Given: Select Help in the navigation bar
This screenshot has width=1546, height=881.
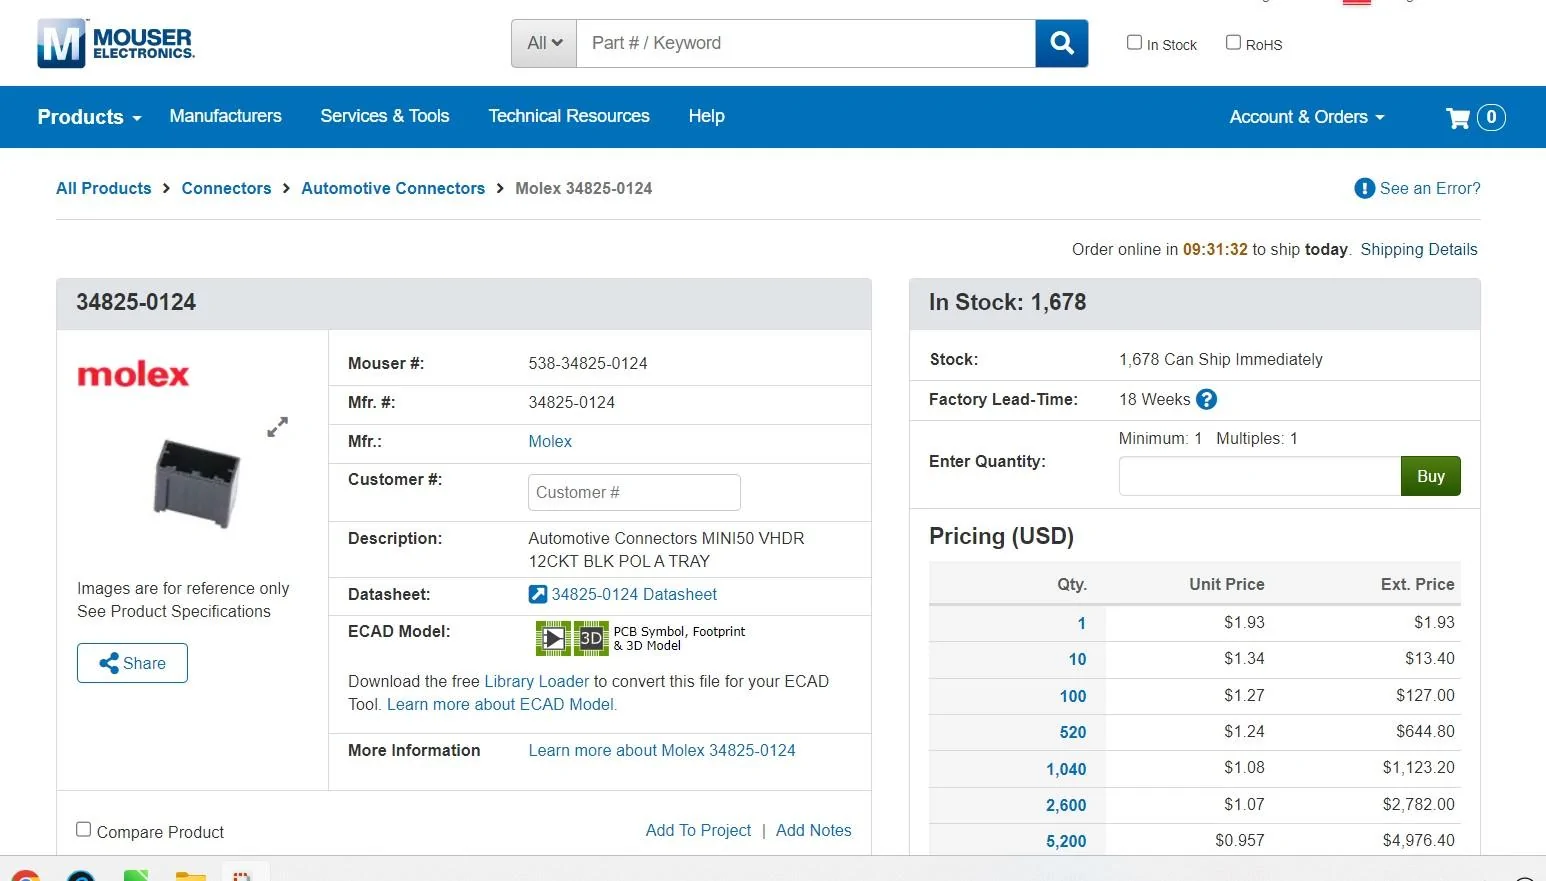Looking at the screenshot, I should coord(706,116).
